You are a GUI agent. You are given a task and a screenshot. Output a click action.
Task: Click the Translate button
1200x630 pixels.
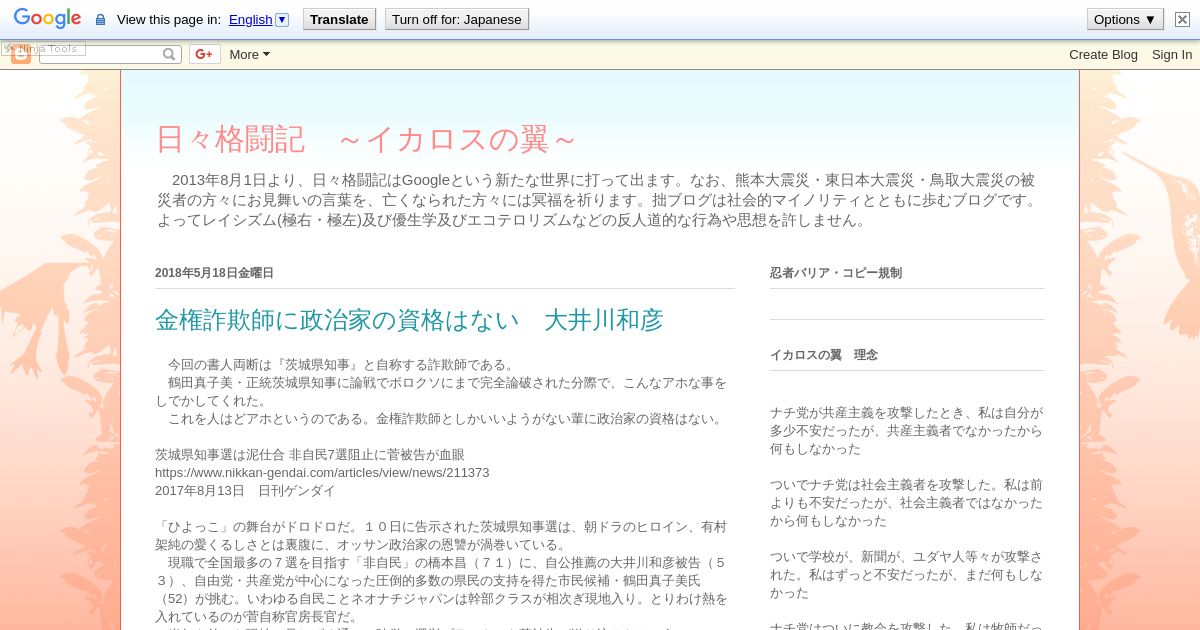[339, 19]
